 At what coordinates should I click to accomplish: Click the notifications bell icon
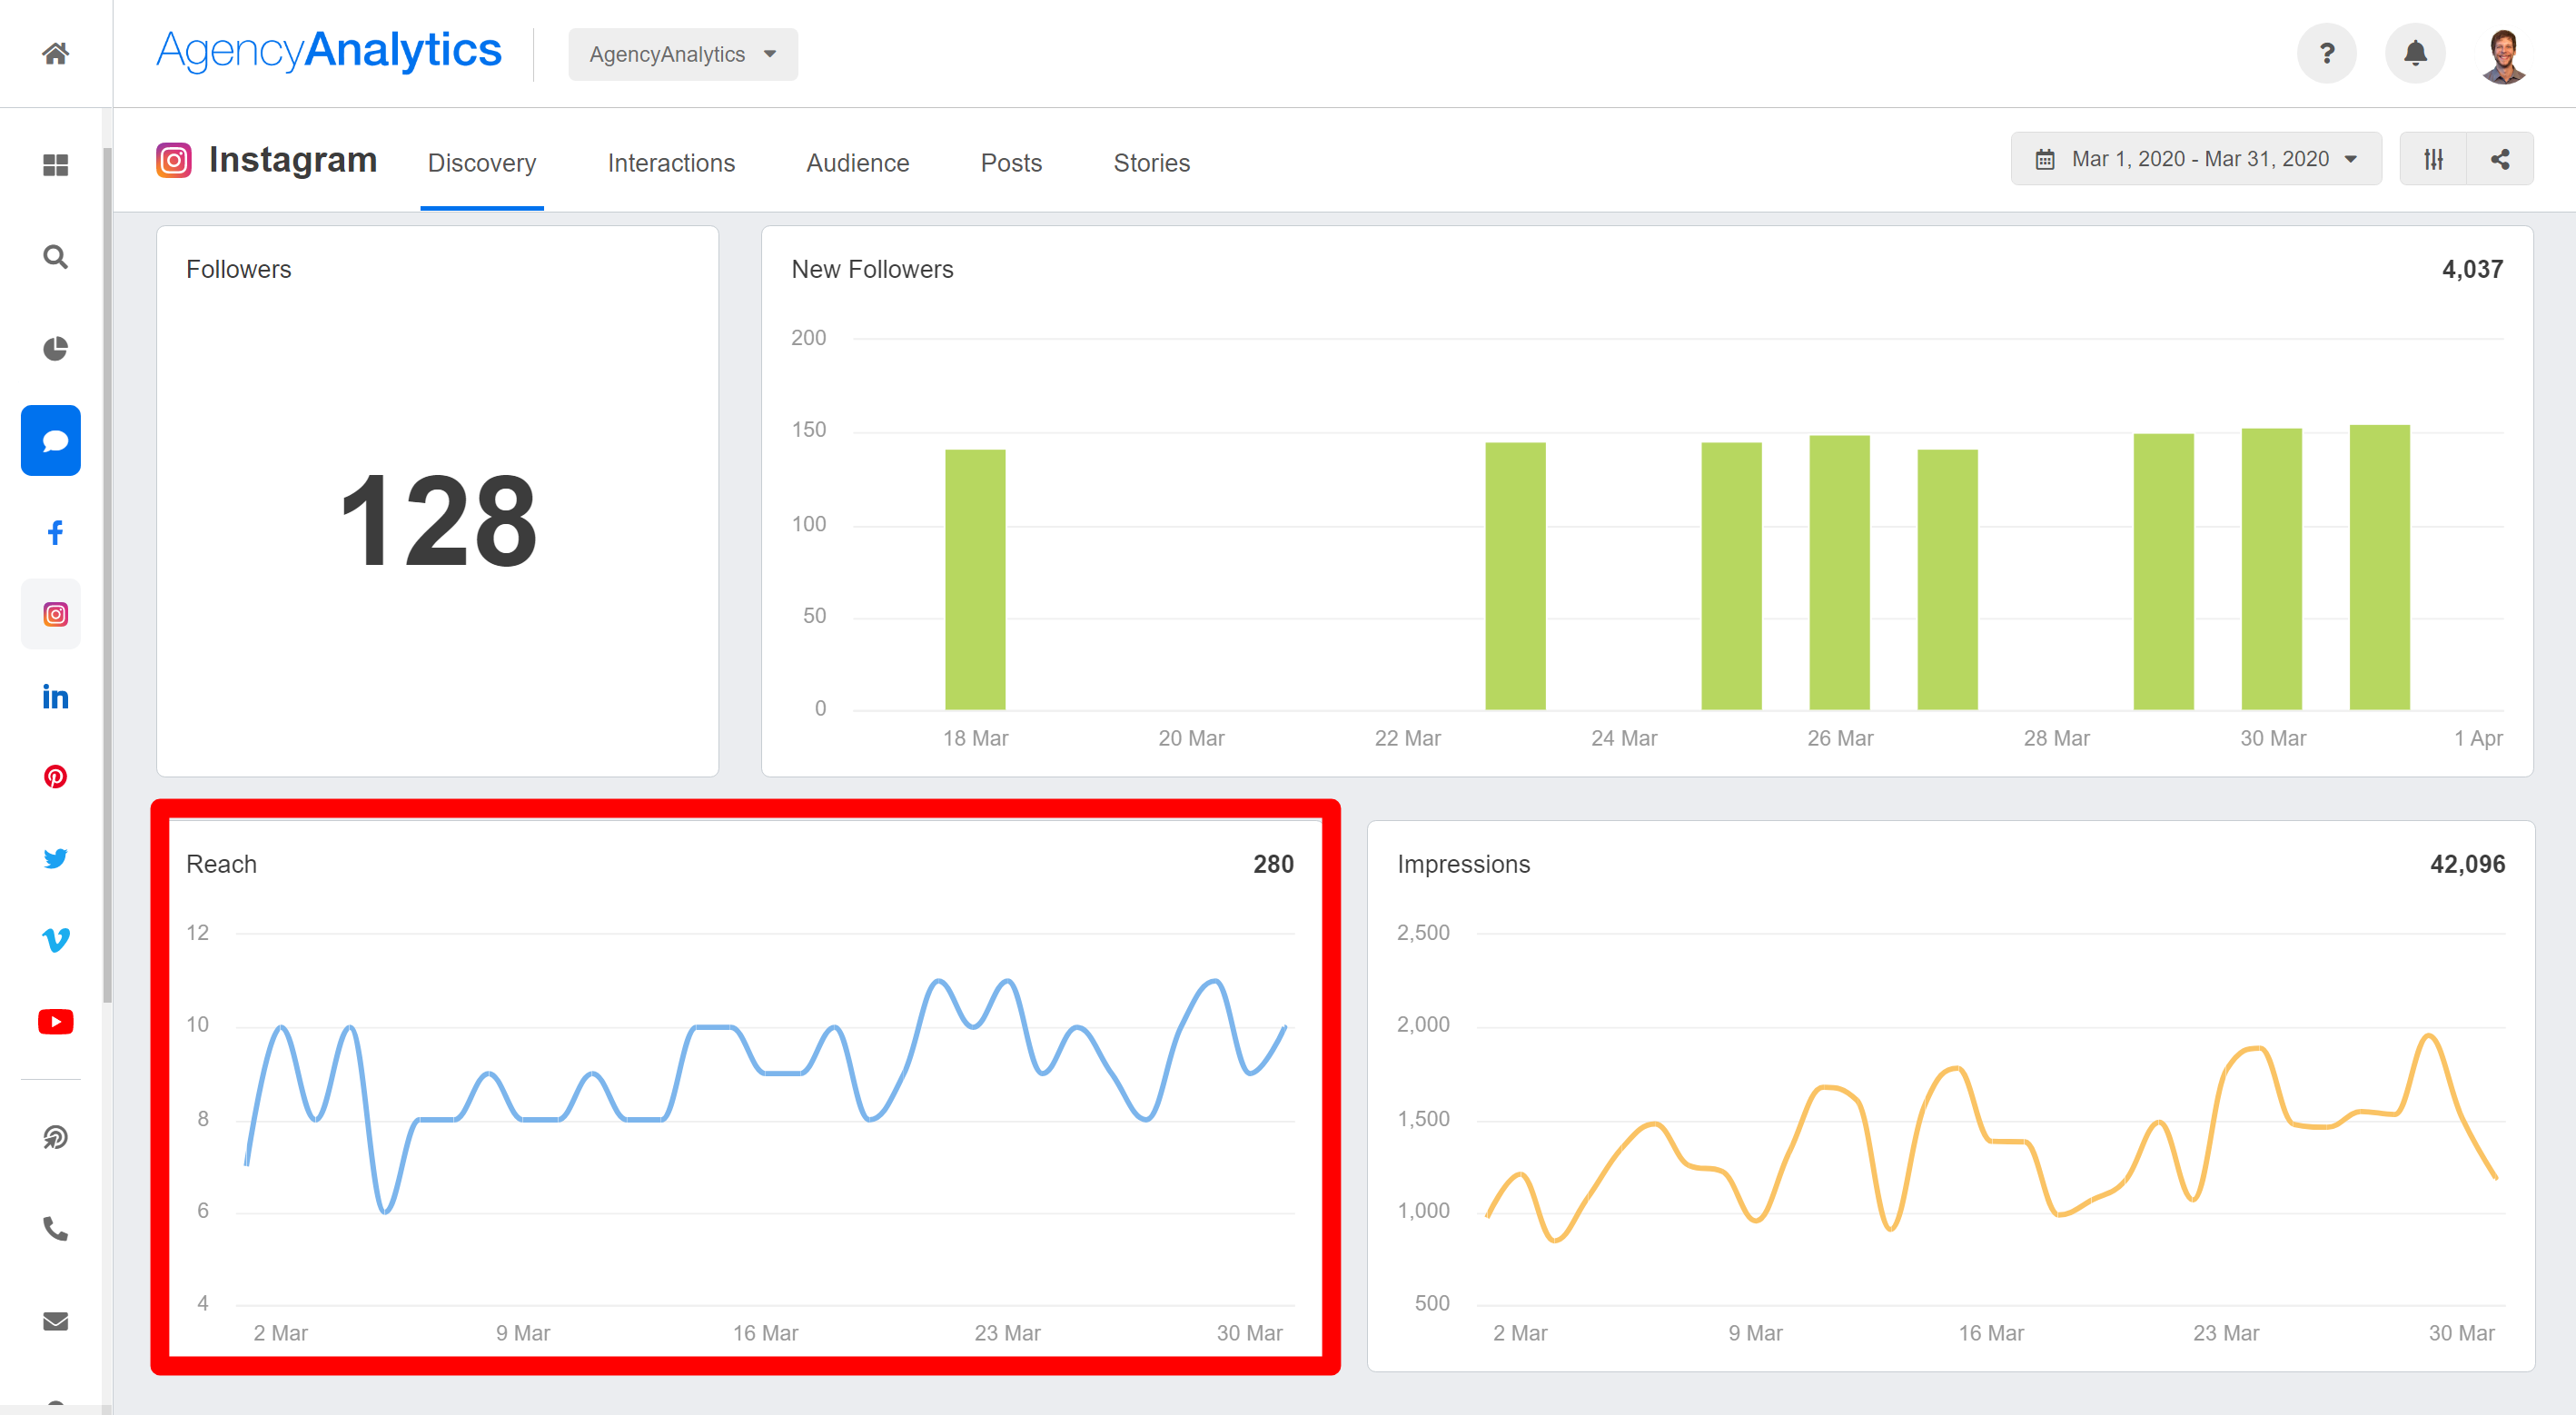2415,54
